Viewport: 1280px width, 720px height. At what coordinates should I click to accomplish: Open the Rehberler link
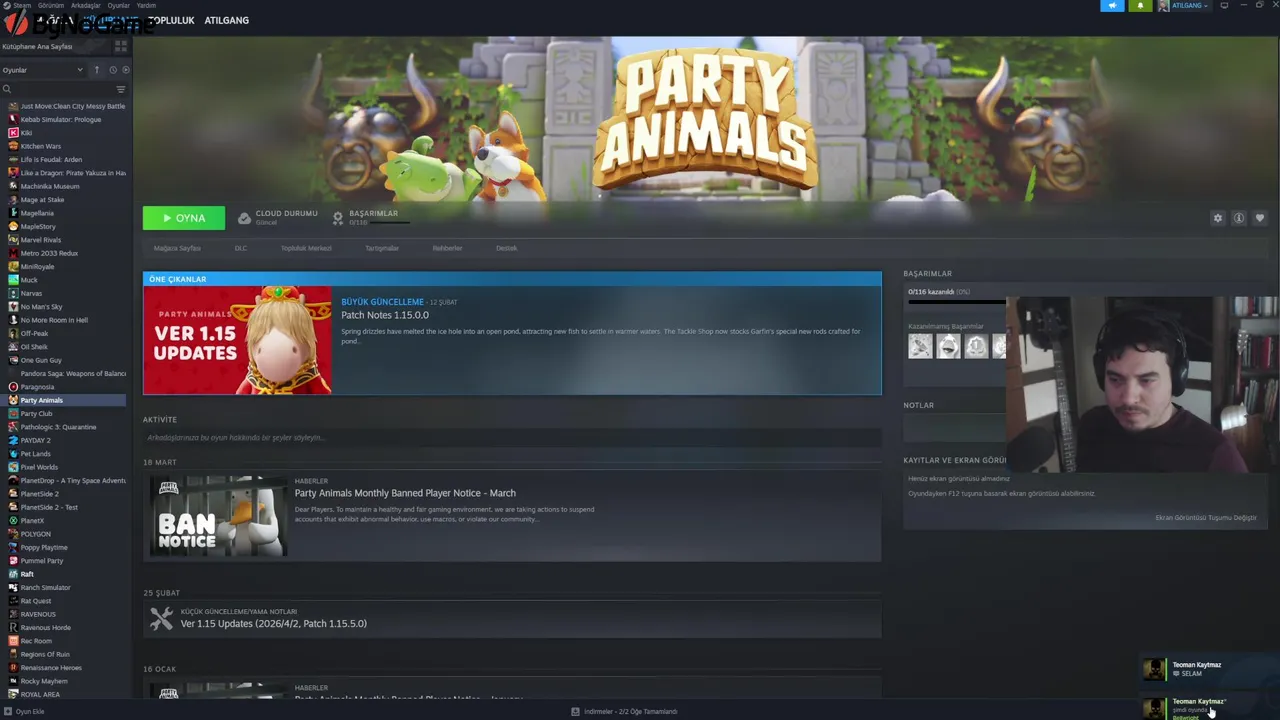pos(447,248)
